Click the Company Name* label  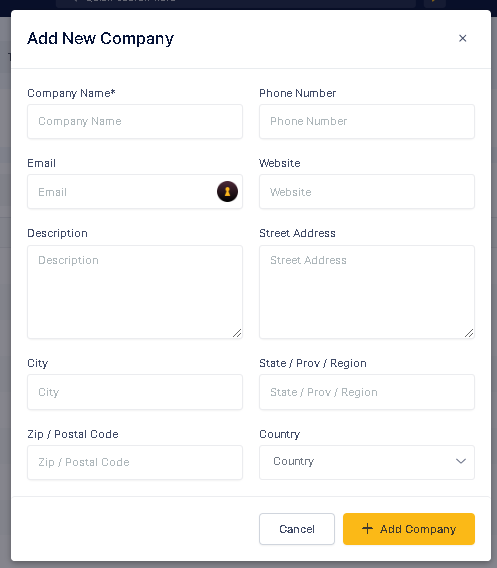71,93
